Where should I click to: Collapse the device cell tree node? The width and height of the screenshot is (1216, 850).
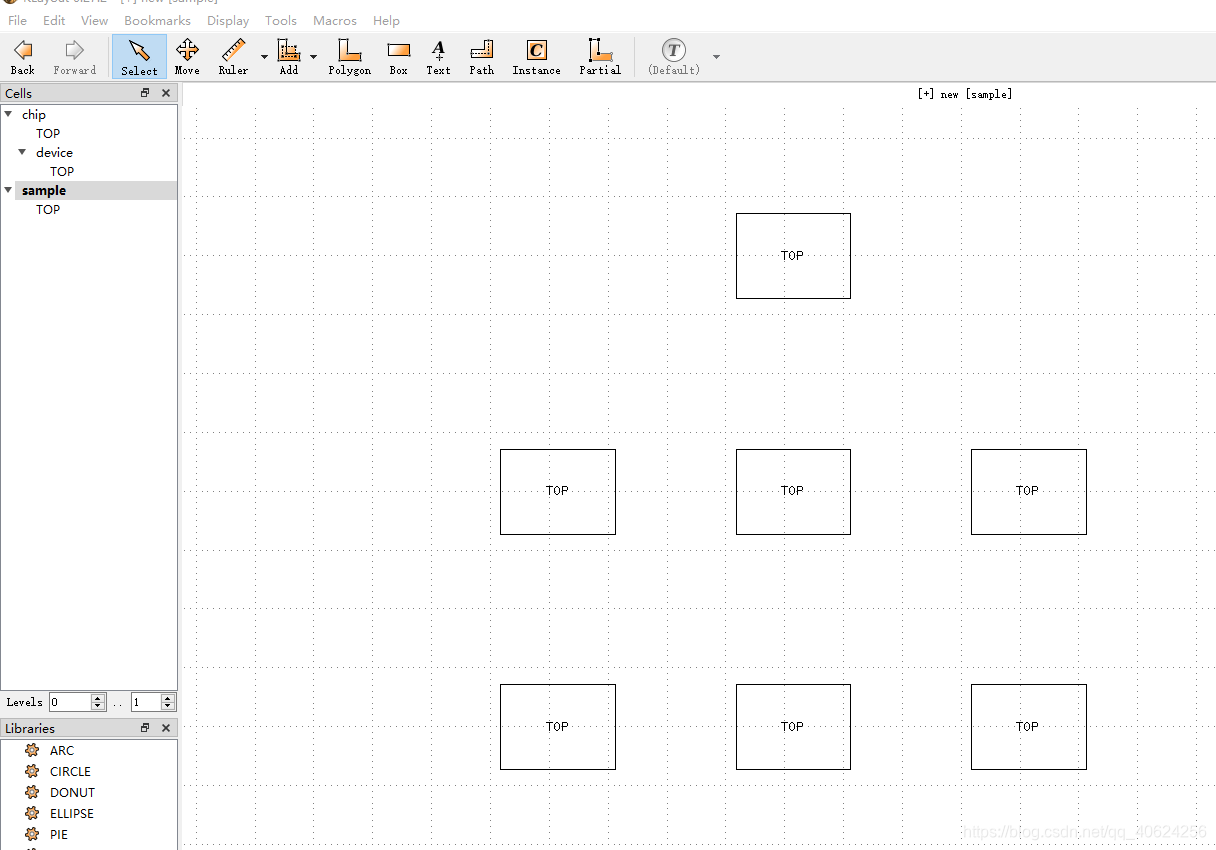(22, 152)
